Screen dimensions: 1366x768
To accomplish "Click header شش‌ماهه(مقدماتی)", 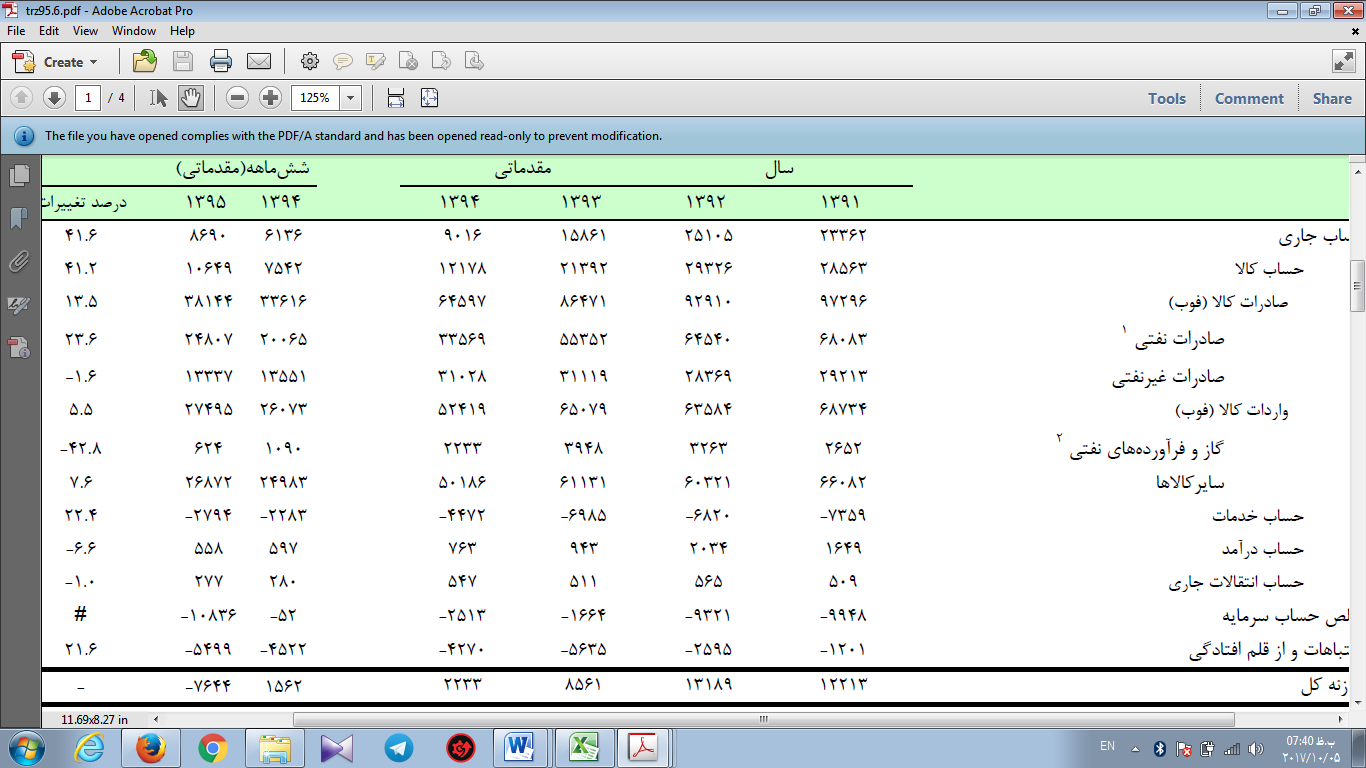I will tap(244, 169).
